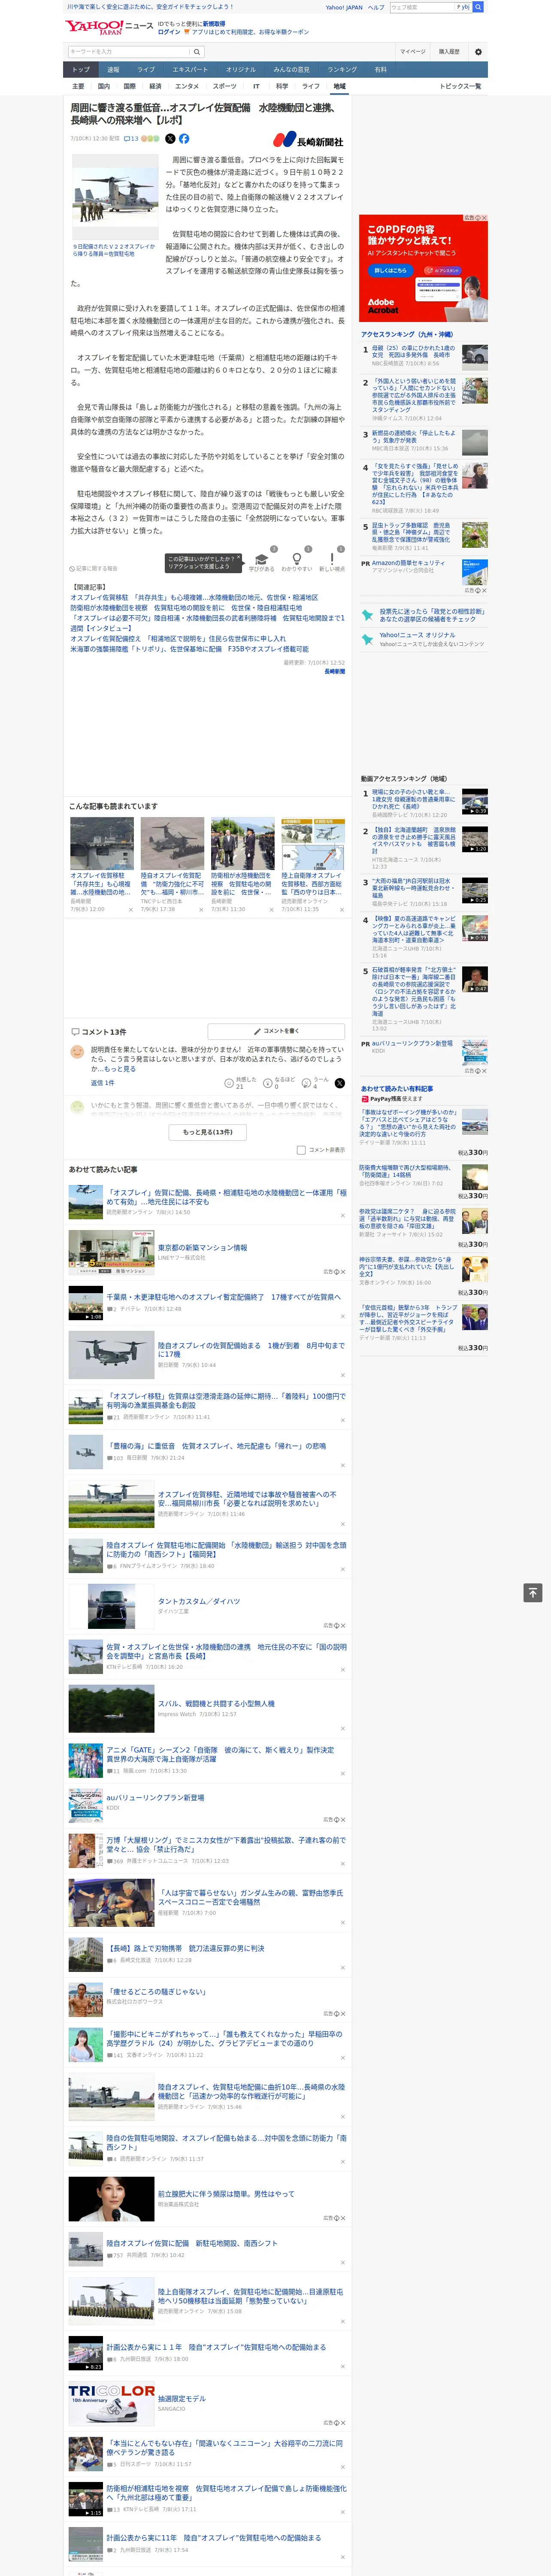
Task: Open the ランキング tab
Action: [342, 70]
